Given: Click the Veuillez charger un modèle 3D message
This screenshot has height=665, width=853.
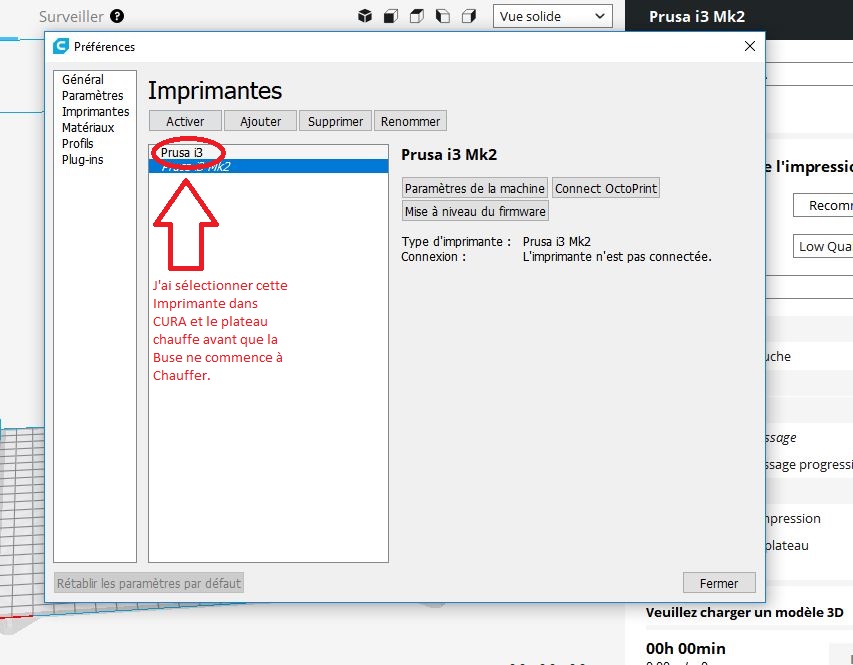Looking at the screenshot, I should [744, 612].
